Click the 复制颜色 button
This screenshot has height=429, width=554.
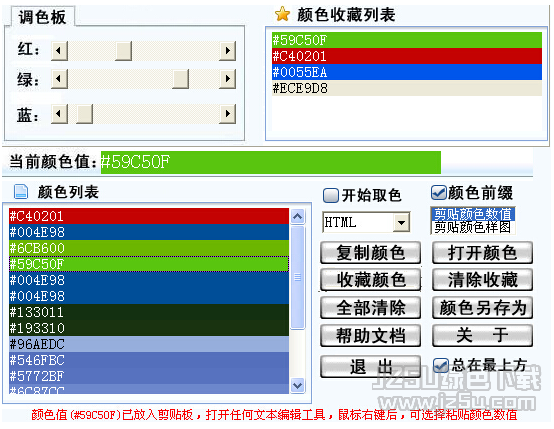click(370, 253)
